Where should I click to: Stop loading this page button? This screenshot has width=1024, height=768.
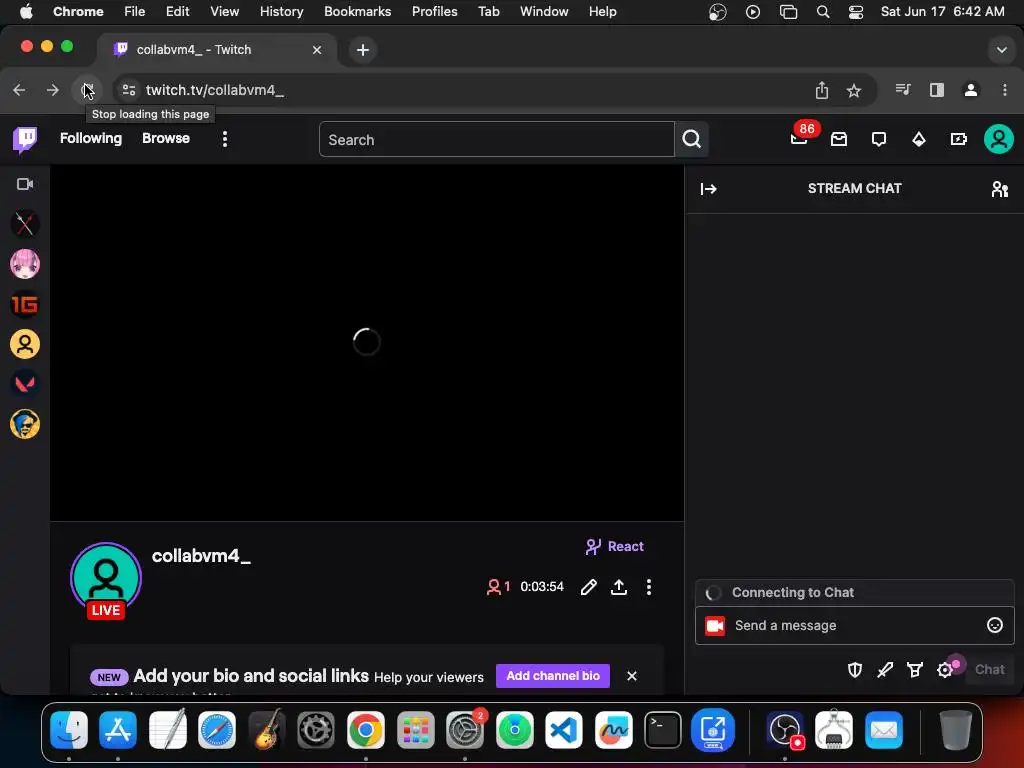click(87, 90)
